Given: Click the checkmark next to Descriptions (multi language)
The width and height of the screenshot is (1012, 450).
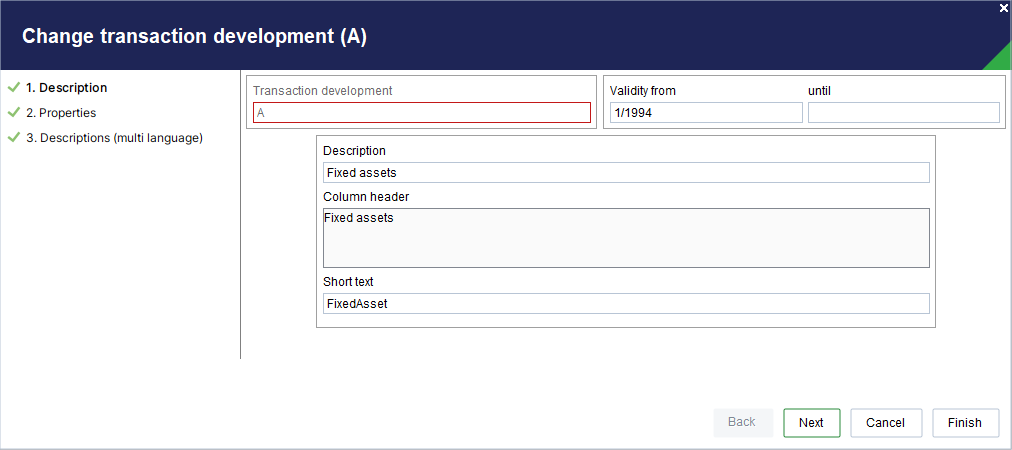Looking at the screenshot, I should (x=14, y=138).
